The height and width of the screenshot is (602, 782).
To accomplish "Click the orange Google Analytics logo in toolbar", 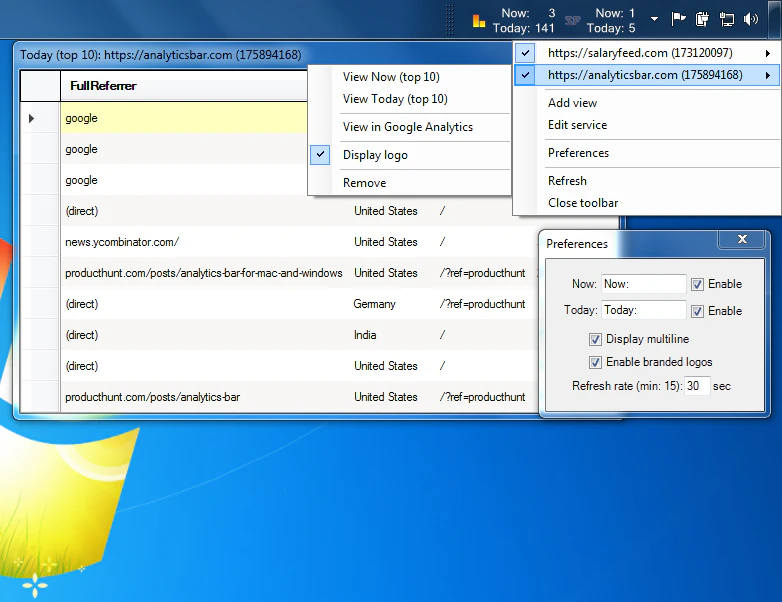I will 479,21.
